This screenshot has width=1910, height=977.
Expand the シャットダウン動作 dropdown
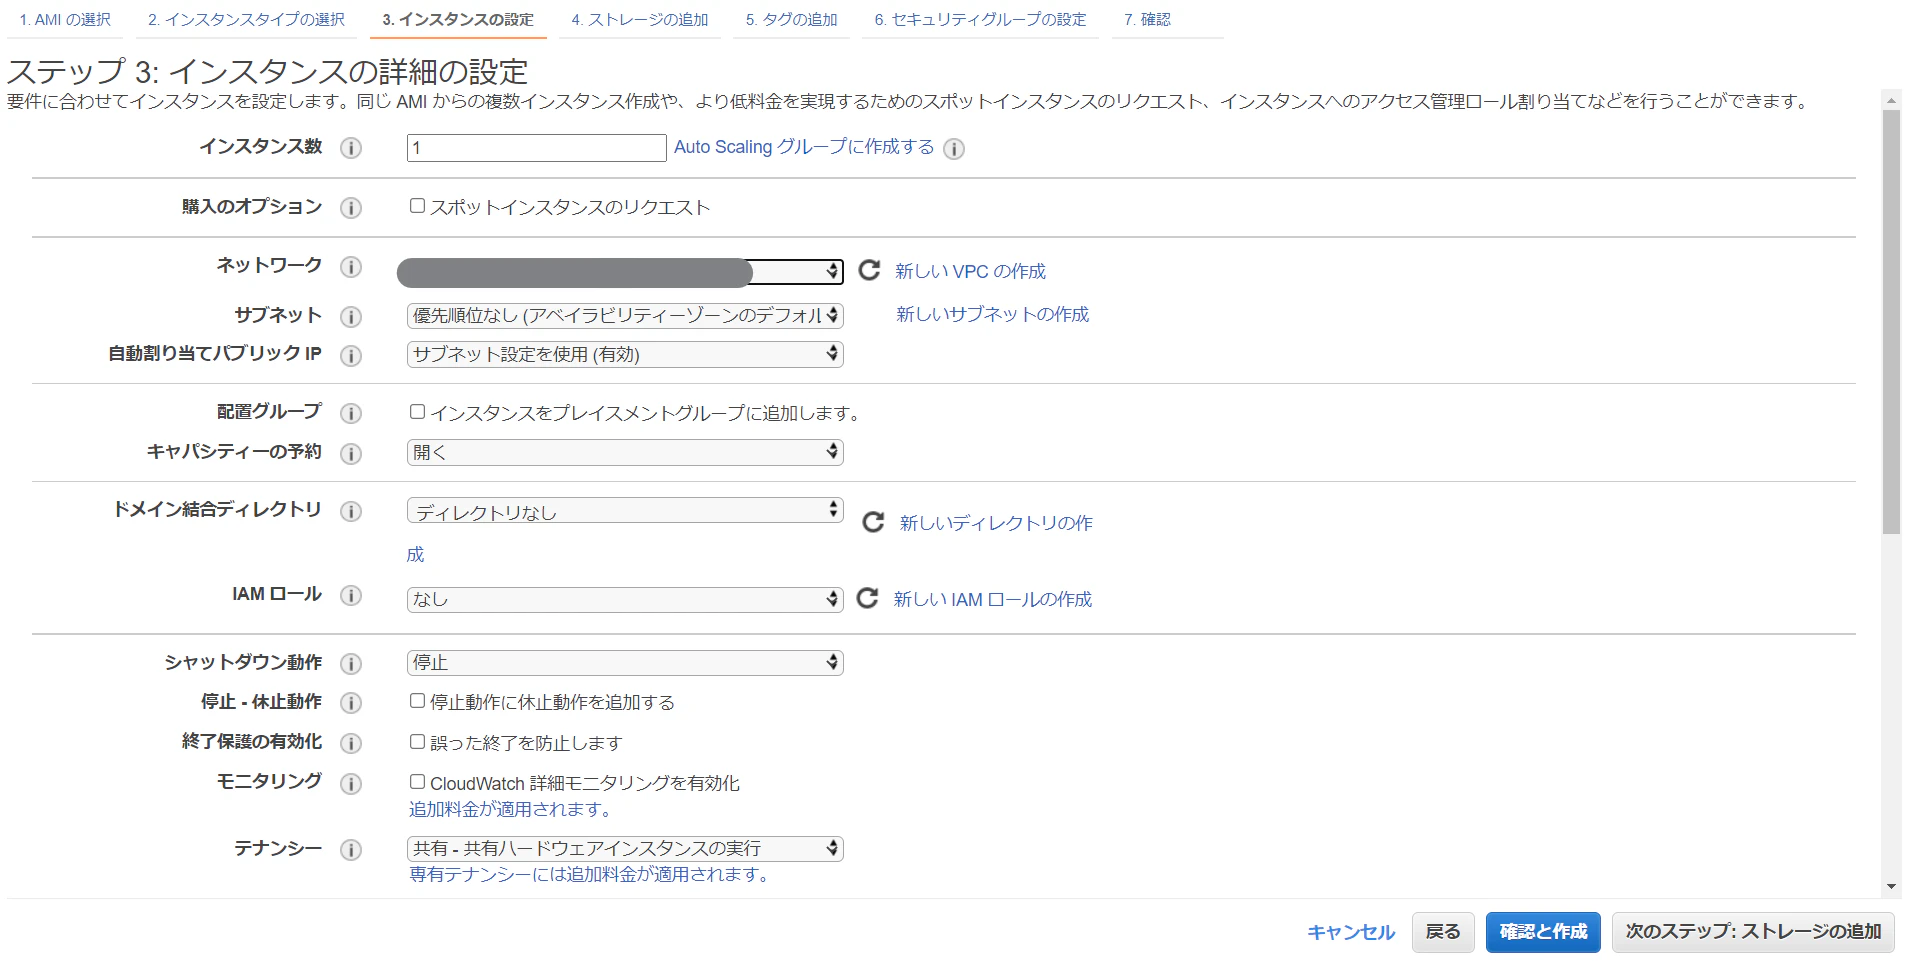tap(625, 663)
